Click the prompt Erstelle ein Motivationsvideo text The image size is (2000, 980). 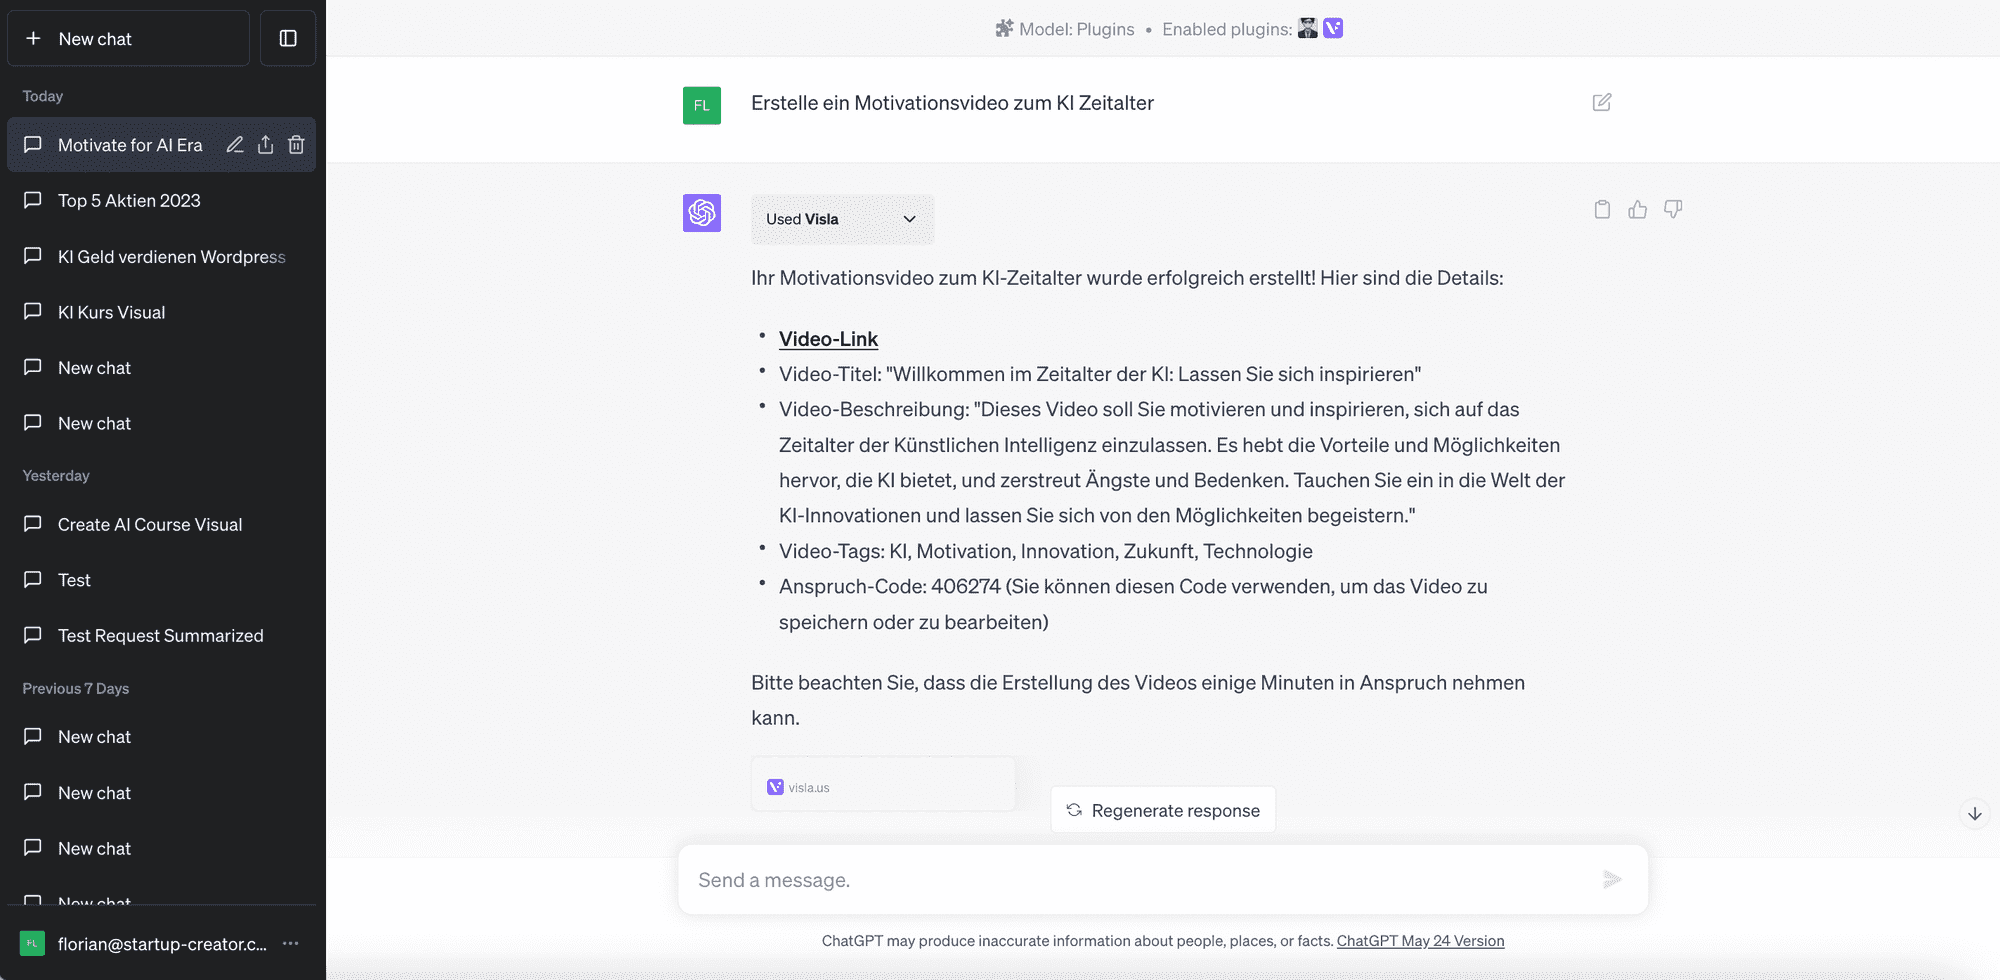(952, 103)
